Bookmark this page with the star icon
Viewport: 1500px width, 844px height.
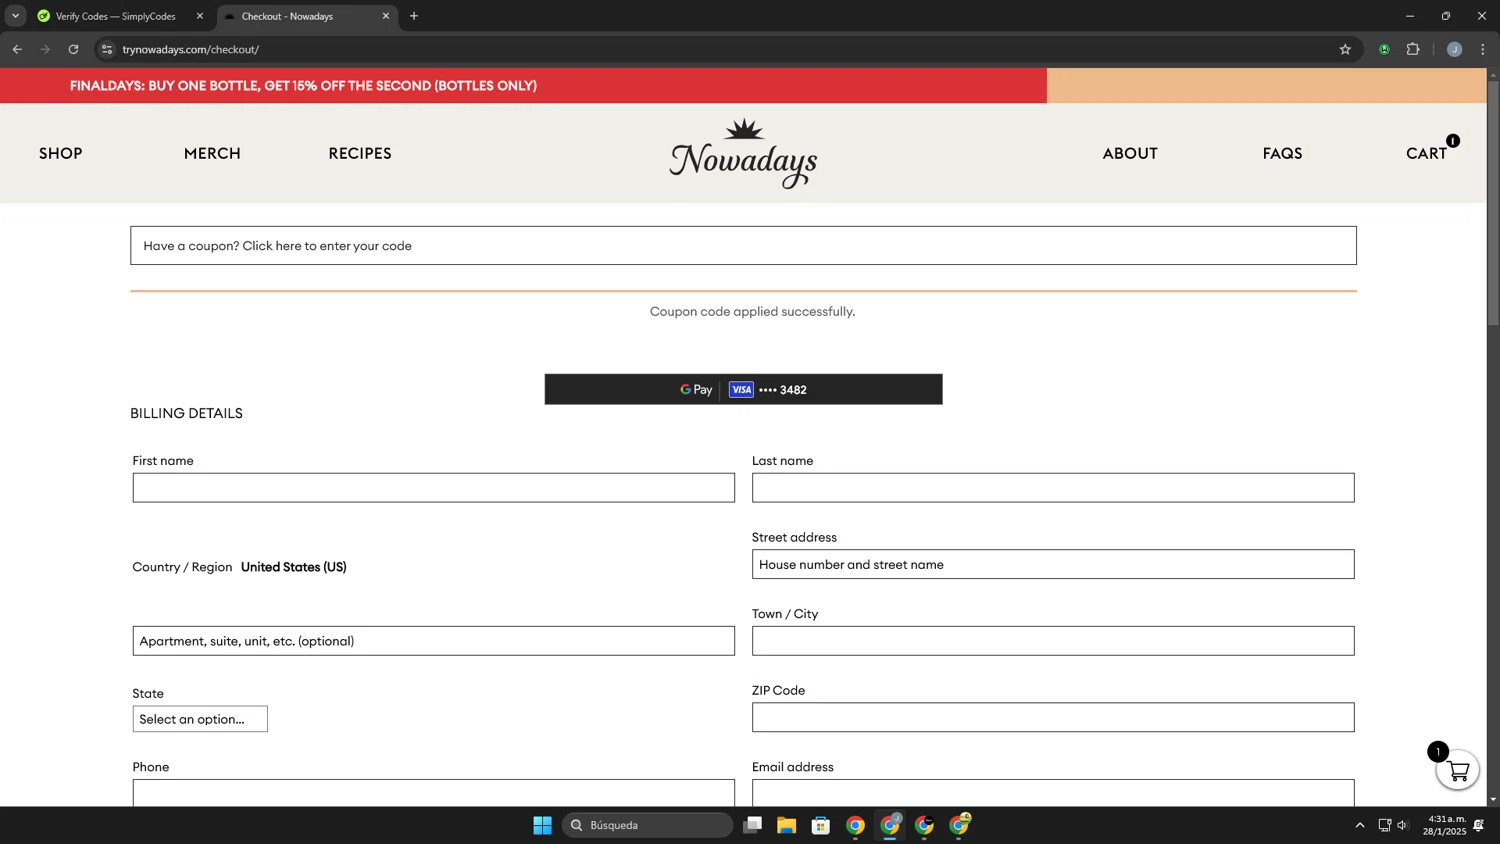(x=1345, y=49)
